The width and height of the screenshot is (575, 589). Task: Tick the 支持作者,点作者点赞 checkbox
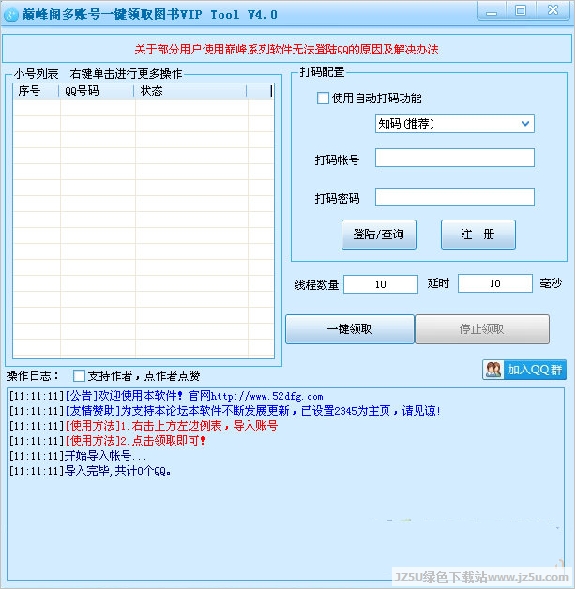[79, 376]
